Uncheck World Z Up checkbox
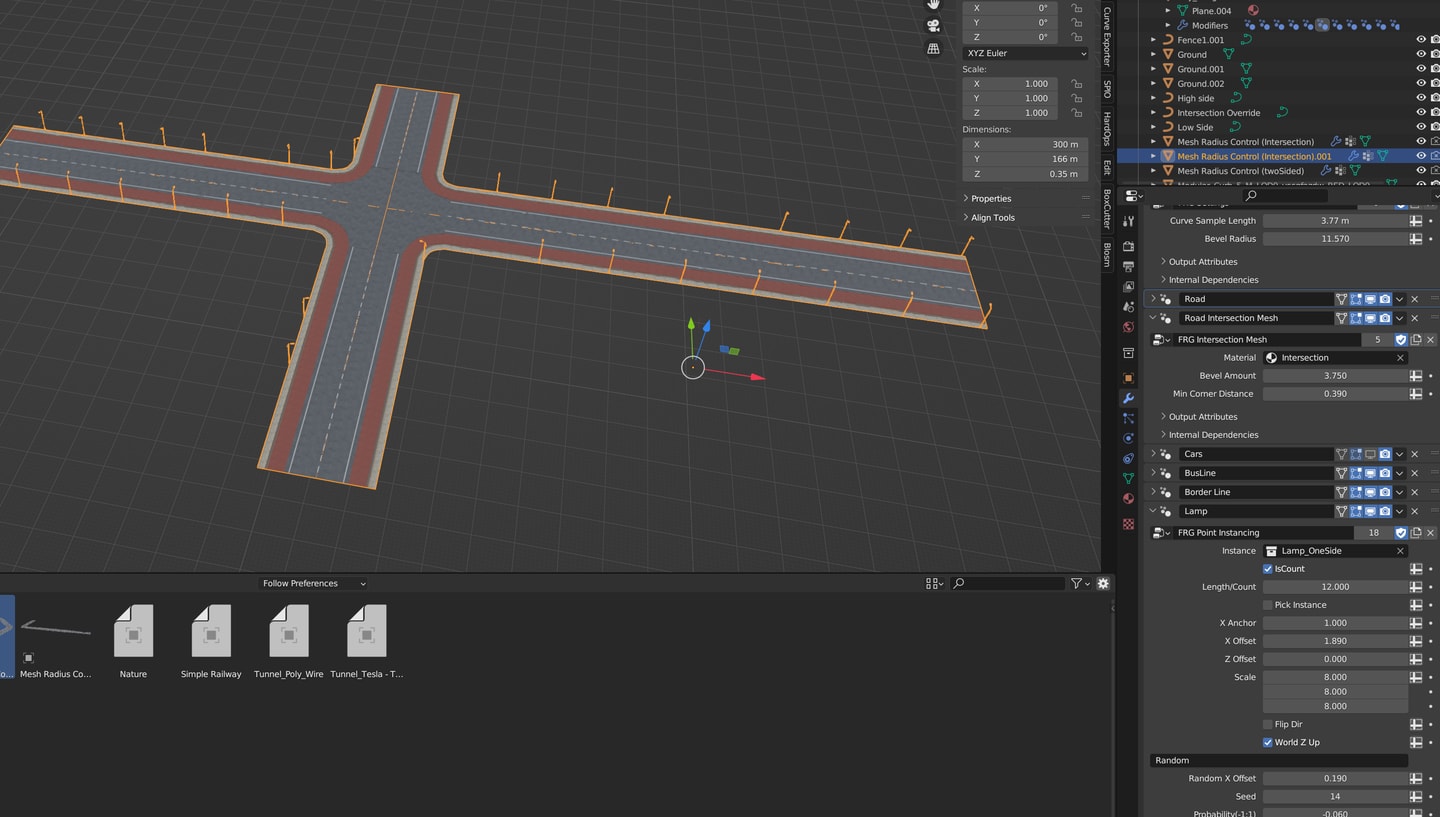1440x817 pixels. coord(1268,742)
